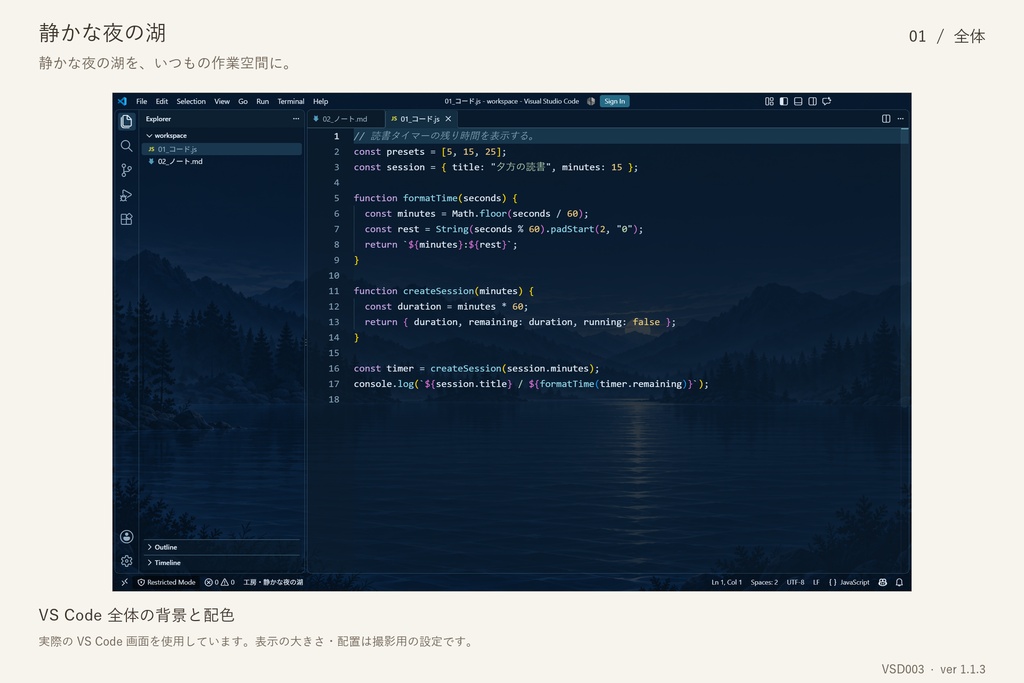Open the Edit menu
The image size is (1024, 683).
click(x=162, y=101)
